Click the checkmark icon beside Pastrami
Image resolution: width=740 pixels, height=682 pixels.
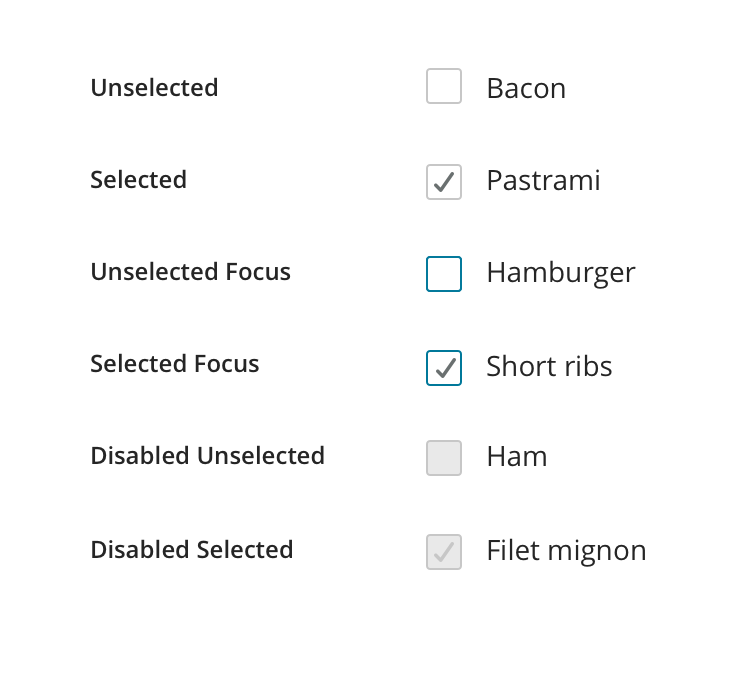click(445, 182)
